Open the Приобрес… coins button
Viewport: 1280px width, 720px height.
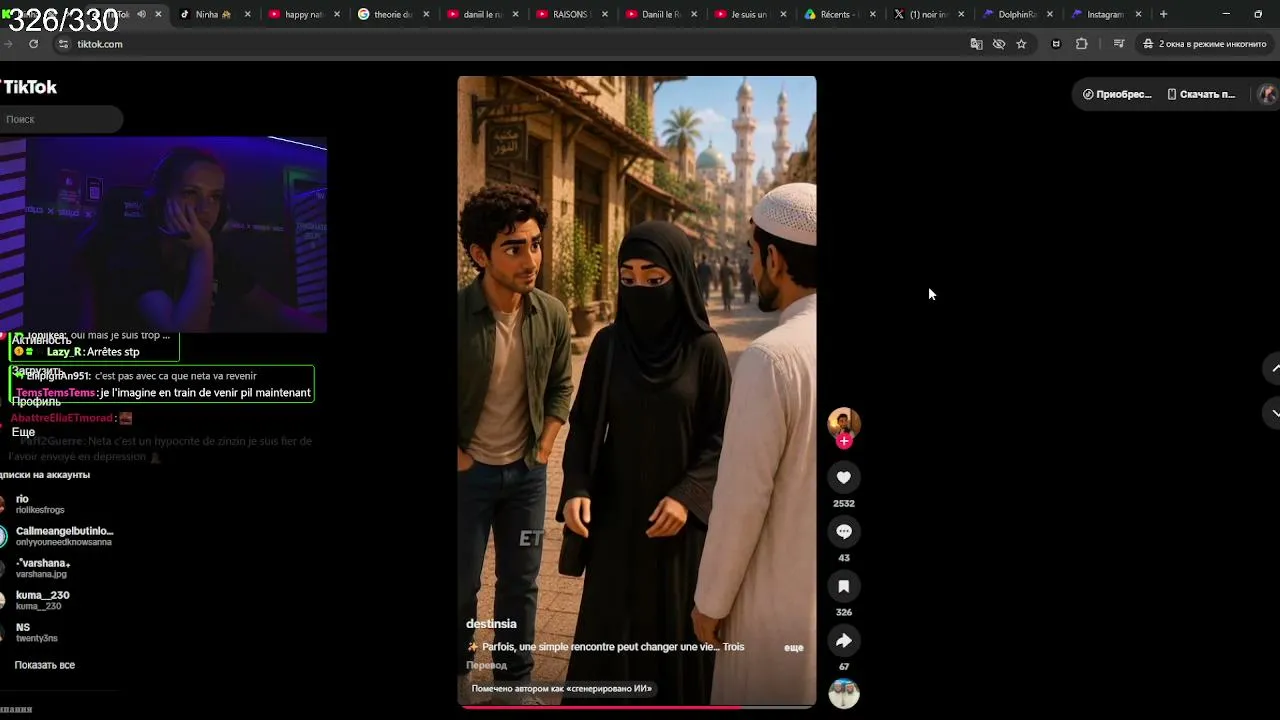1117,94
